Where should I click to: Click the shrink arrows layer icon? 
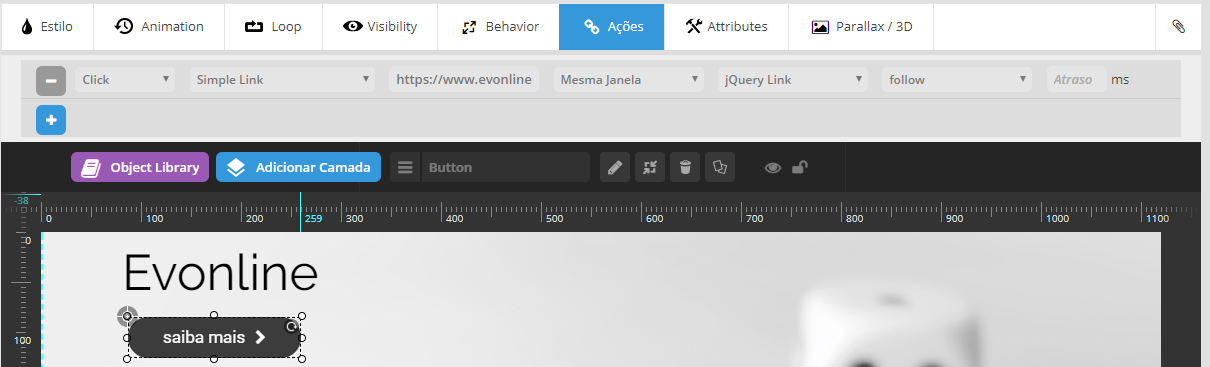point(650,167)
